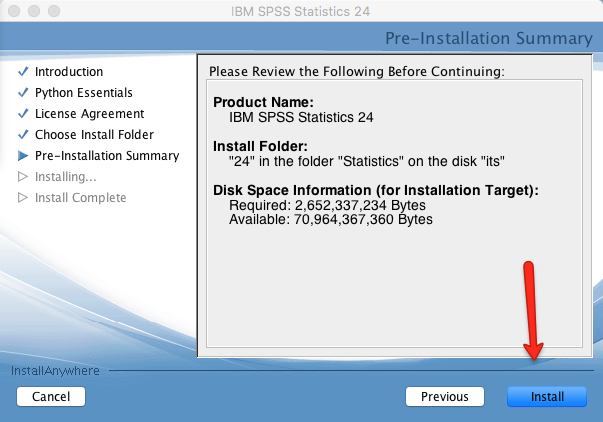Image resolution: width=603 pixels, height=422 pixels.
Task: Click the Install Folder path text
Action: tap(366, 161)
